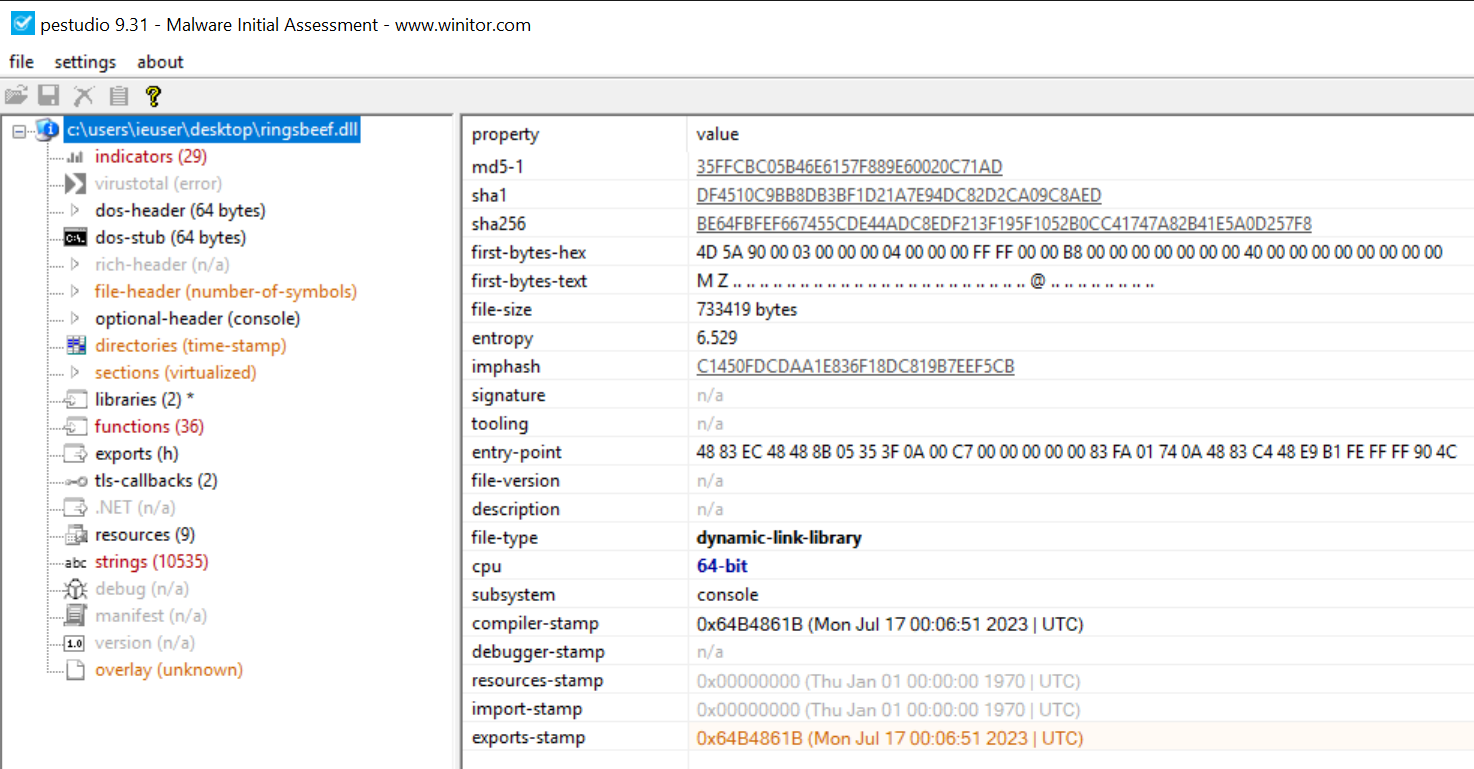Click the file icon beside ringsbeef.dll root
Image resolution: width=1474 pixels, height=769 pixels.
47,130
